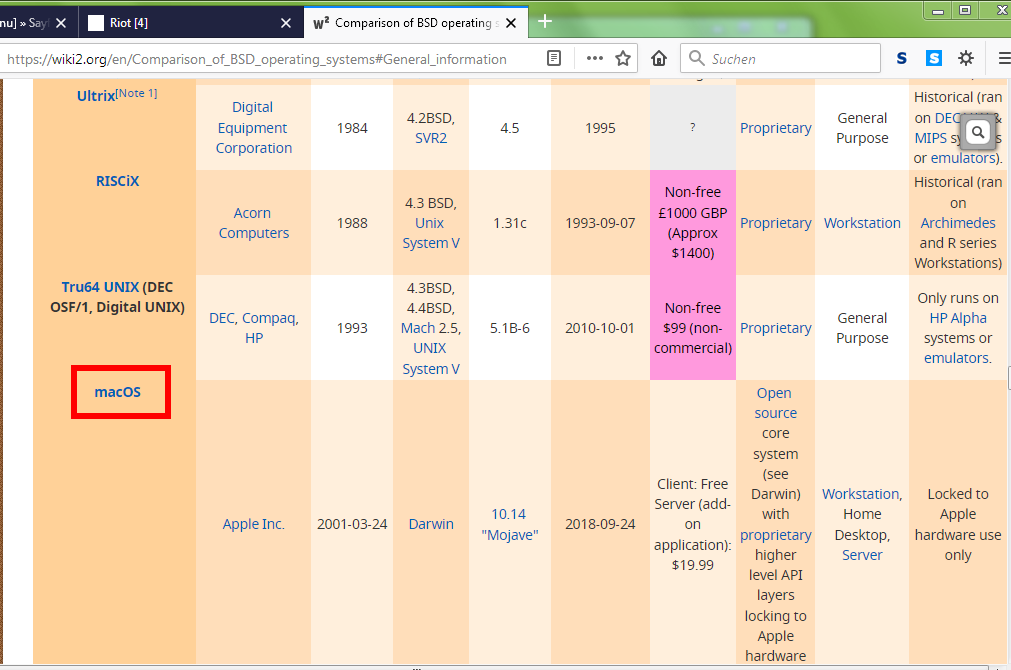This screenshot has height=670, width=1011.
Task: Click the 1984 first release cell
Action: pyautogui.click(x=352, y=128)
